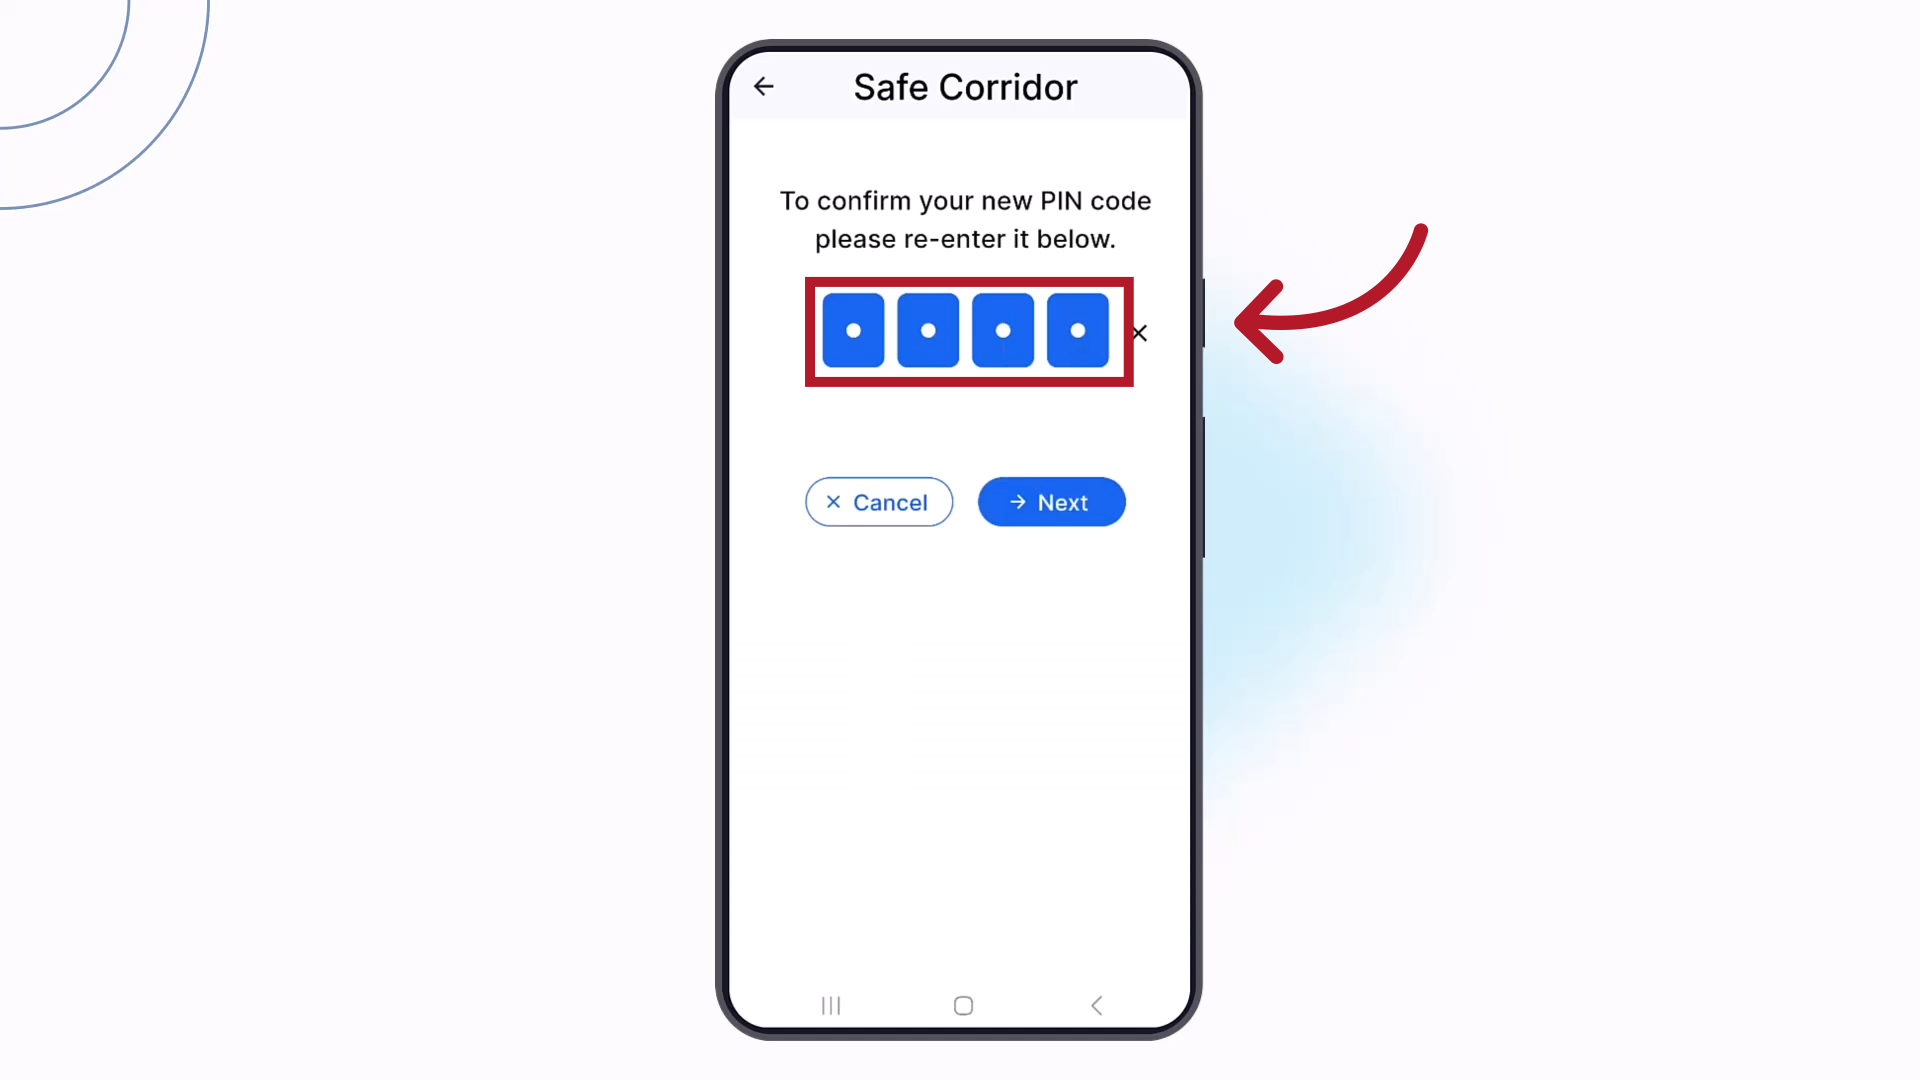Toggle the fourth filled PIN dot

[1077, 332]
